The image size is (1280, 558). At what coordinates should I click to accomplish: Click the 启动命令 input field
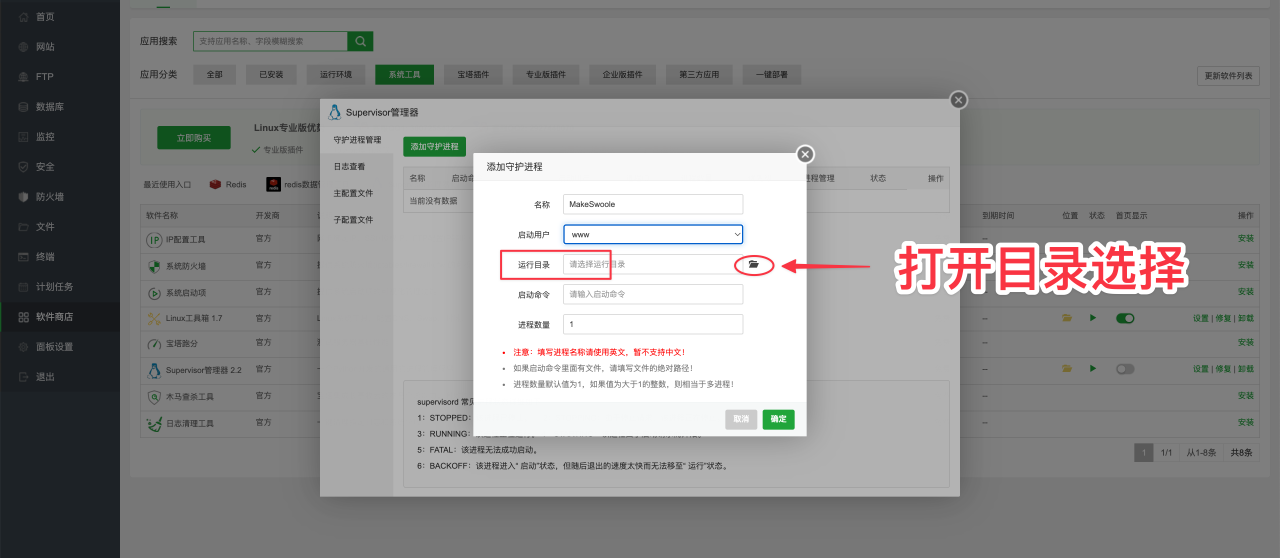point(653,294)
